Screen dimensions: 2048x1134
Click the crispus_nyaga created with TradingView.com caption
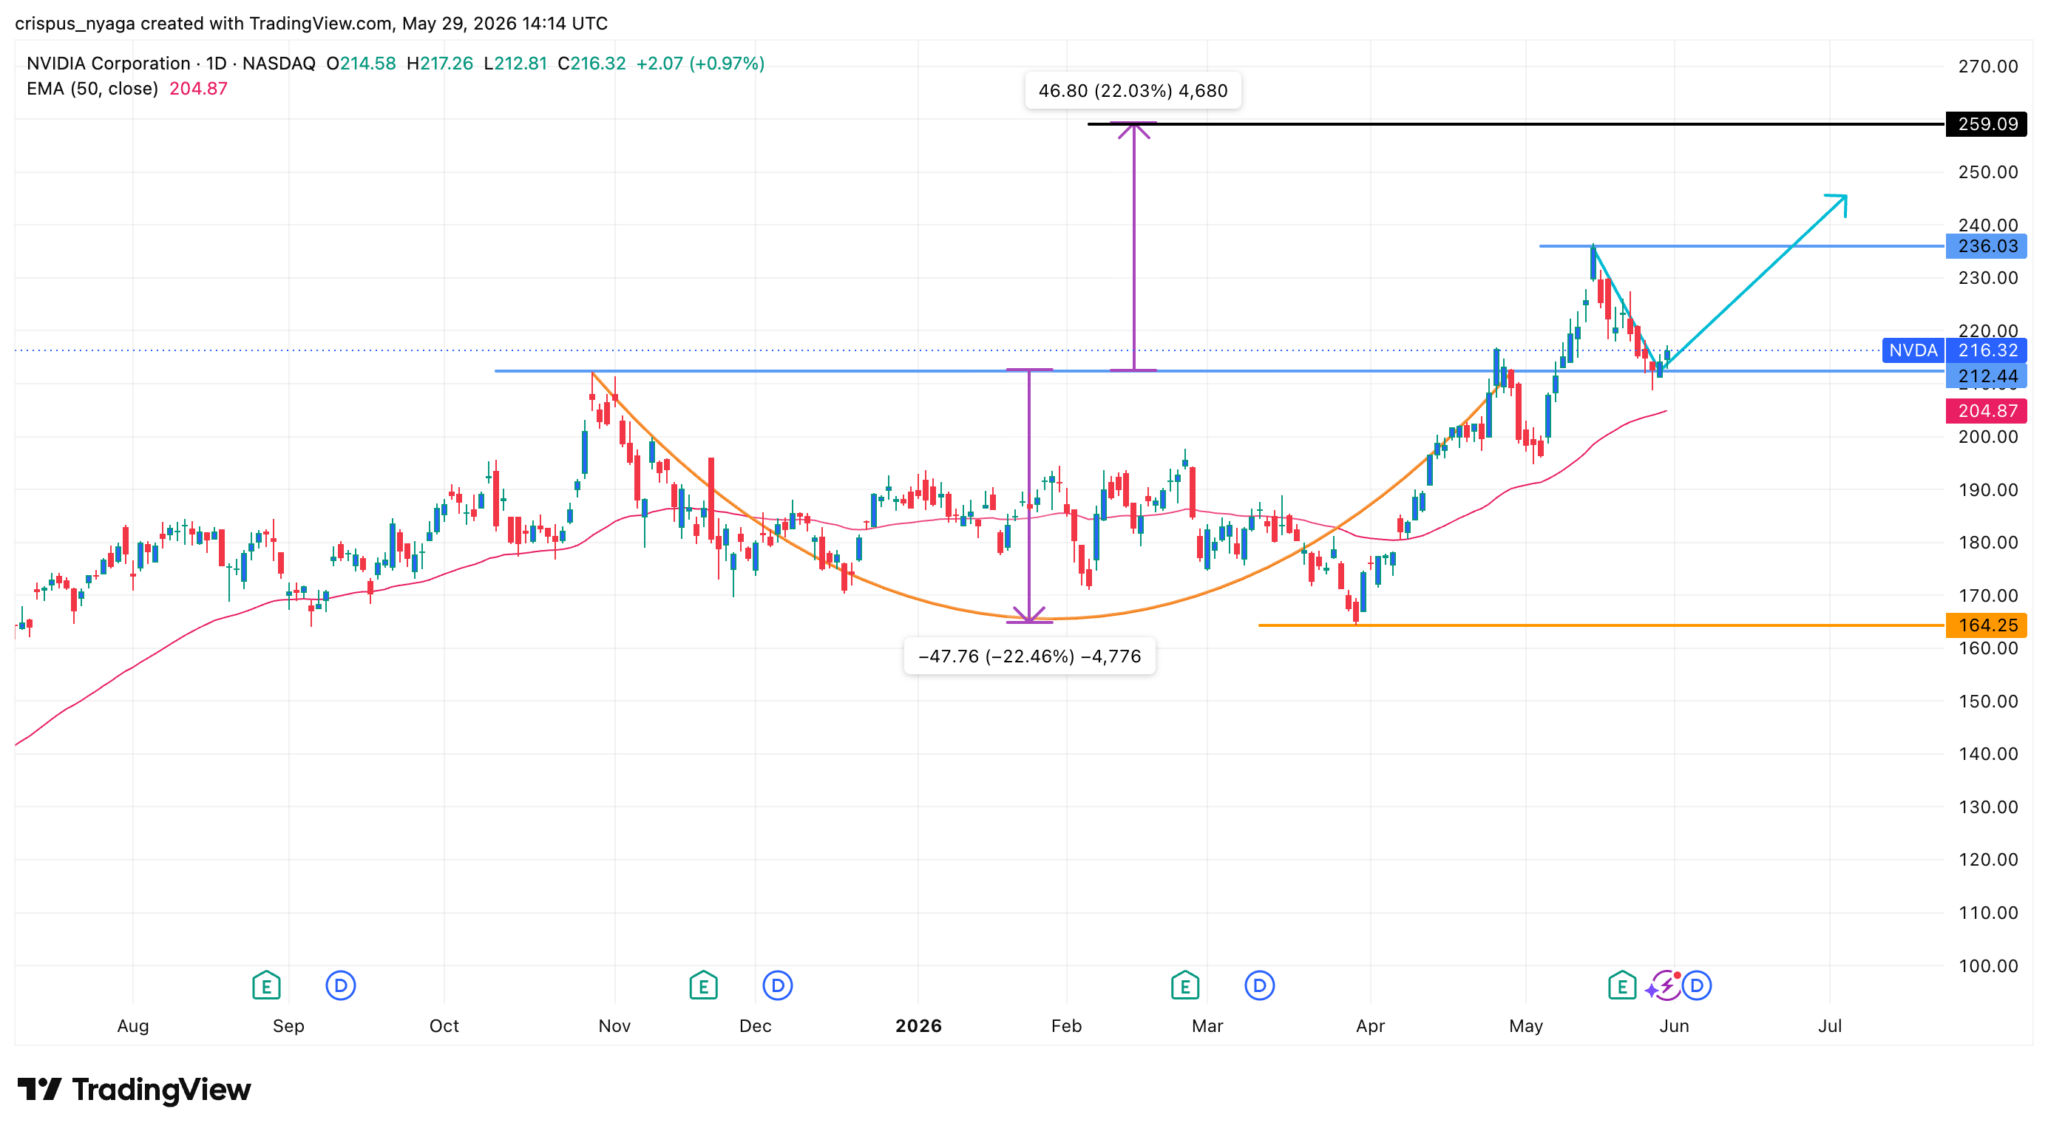coord(311,23)
